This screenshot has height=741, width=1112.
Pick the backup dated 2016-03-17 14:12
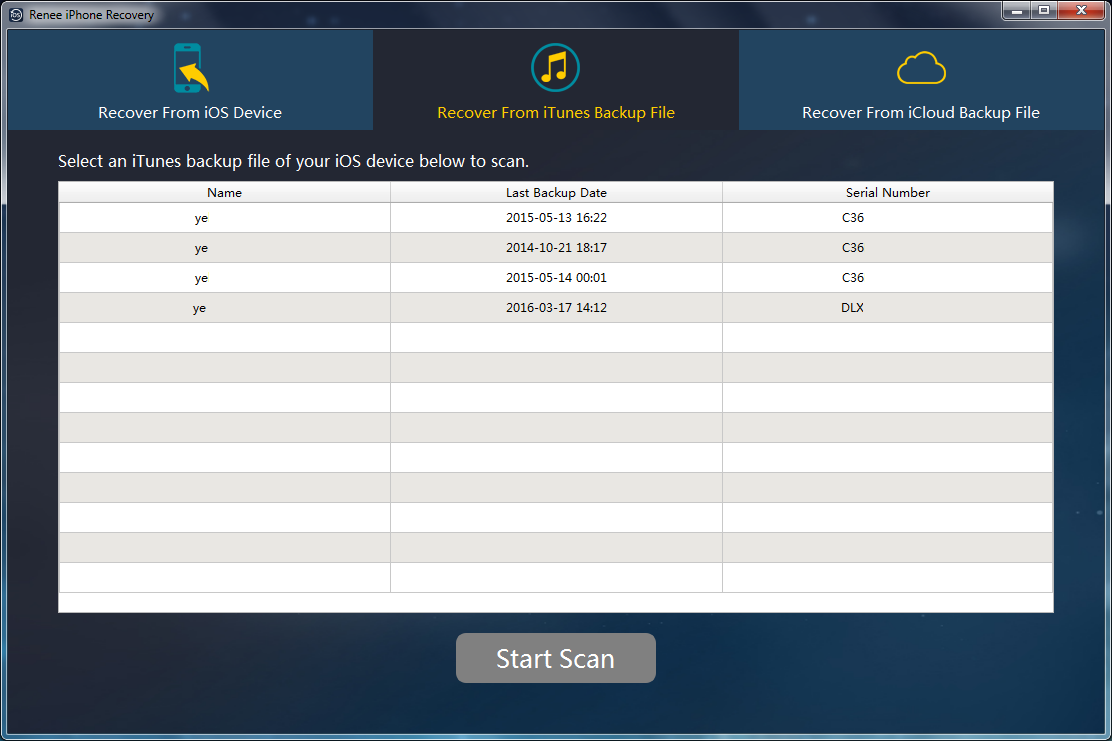[x=556, y=308]
